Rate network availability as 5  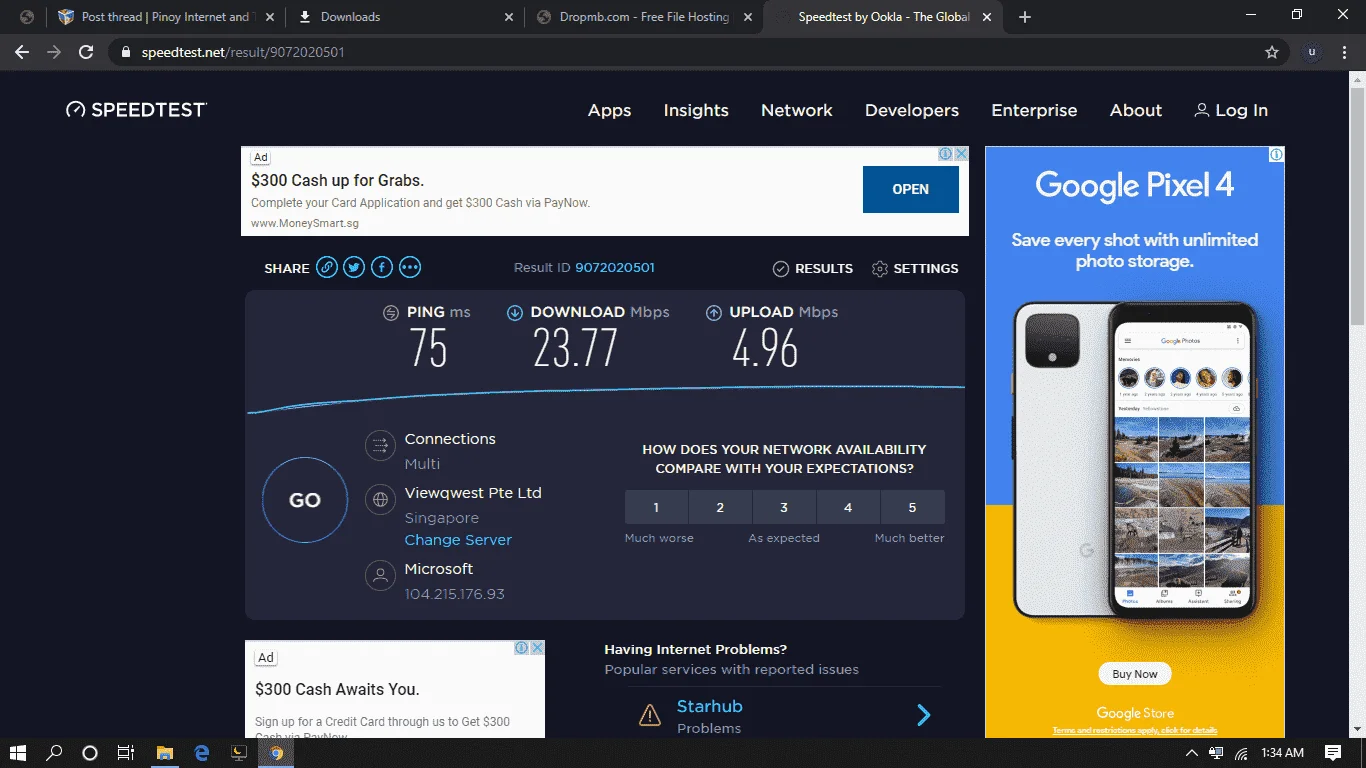(912, 507)
